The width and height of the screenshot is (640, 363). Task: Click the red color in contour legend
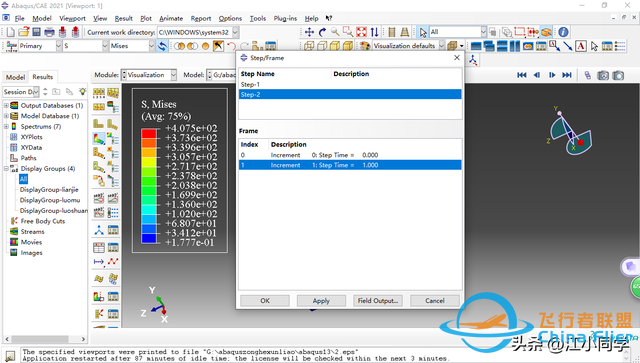[x=149, y=133]
